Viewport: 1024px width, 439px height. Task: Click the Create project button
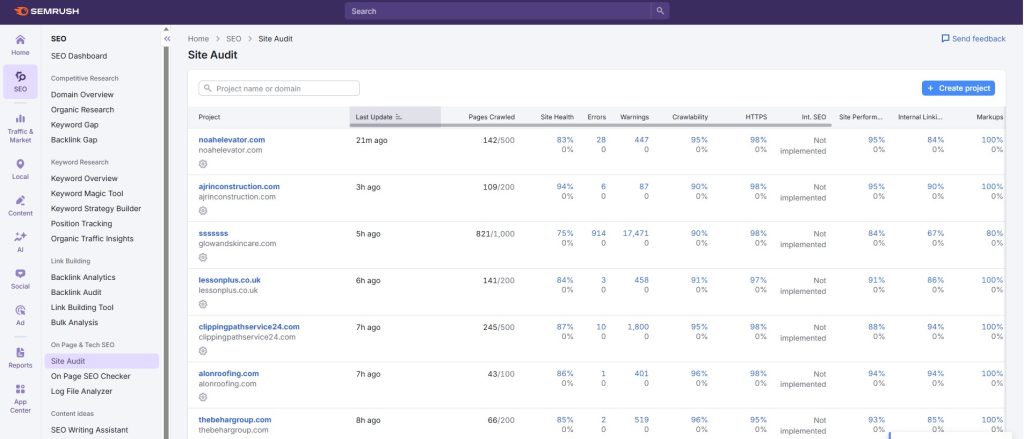point(958,88)
